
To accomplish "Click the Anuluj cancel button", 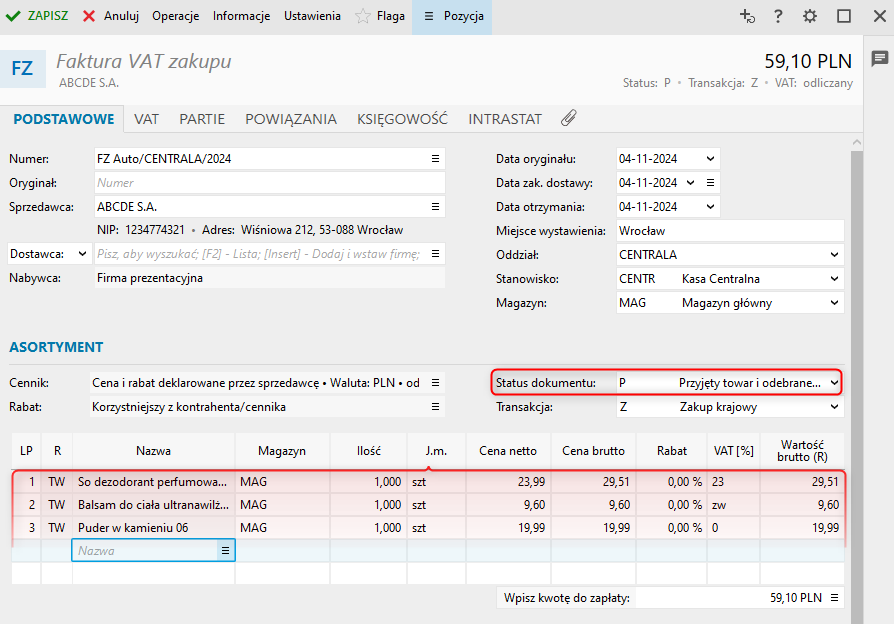I will coord(110,16).
